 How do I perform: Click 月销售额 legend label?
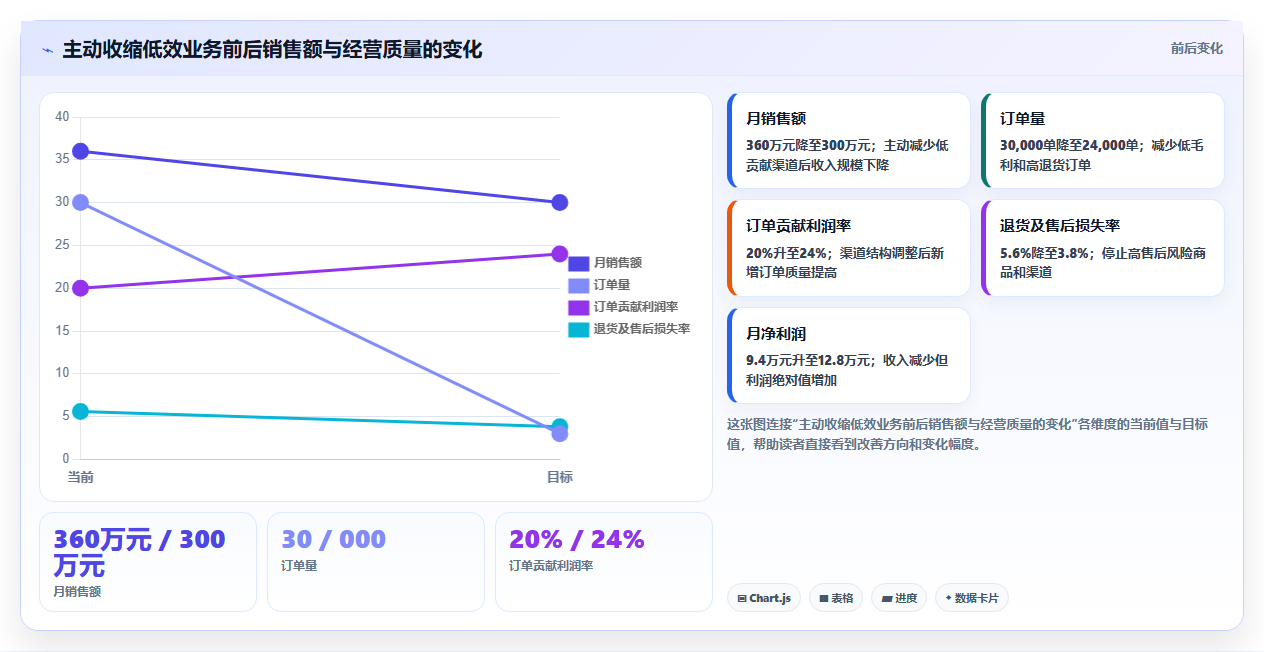click(x=618, y=263)
